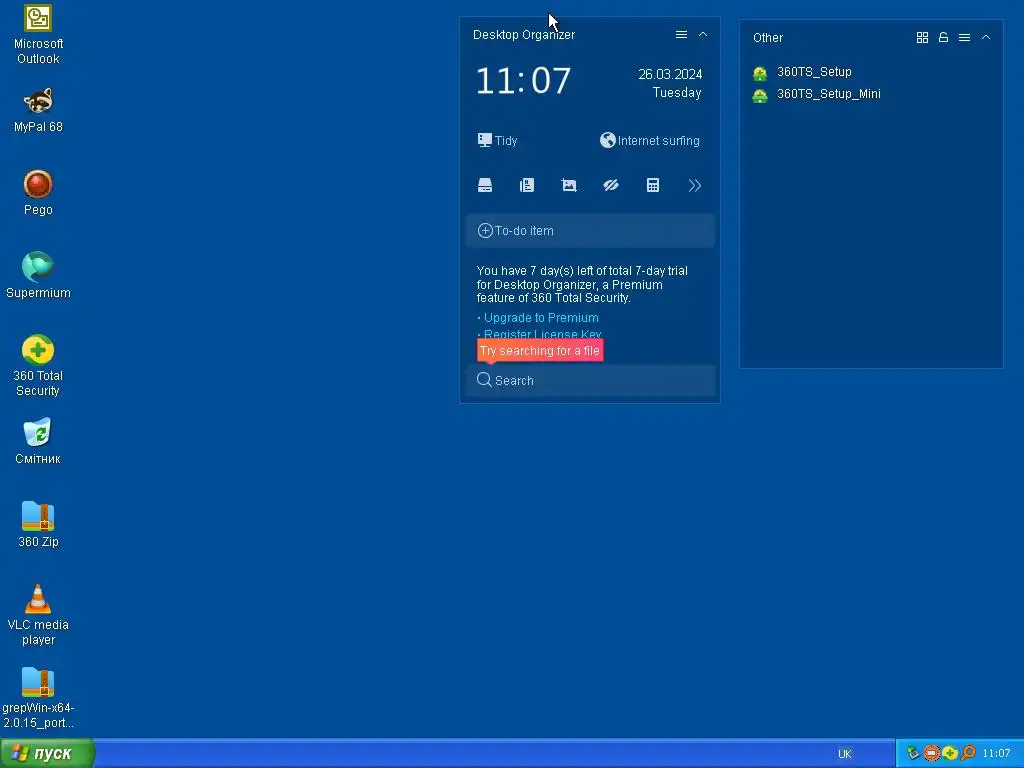Click the Desktop Organizer title

[524, 35]
